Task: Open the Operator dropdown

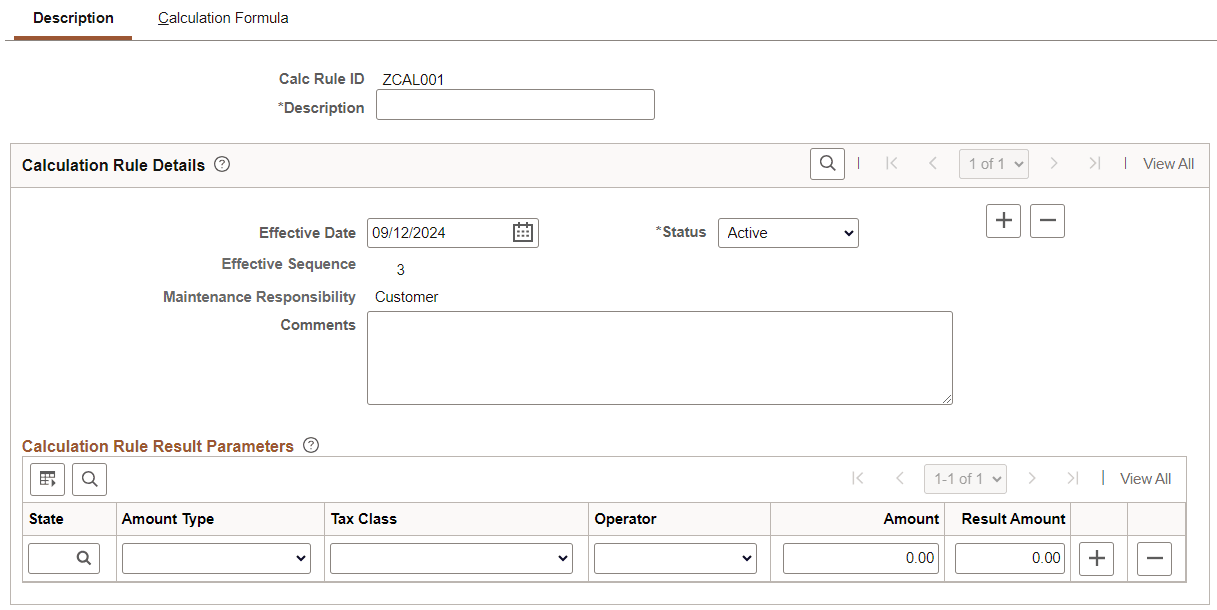Action: pos(675,558)
